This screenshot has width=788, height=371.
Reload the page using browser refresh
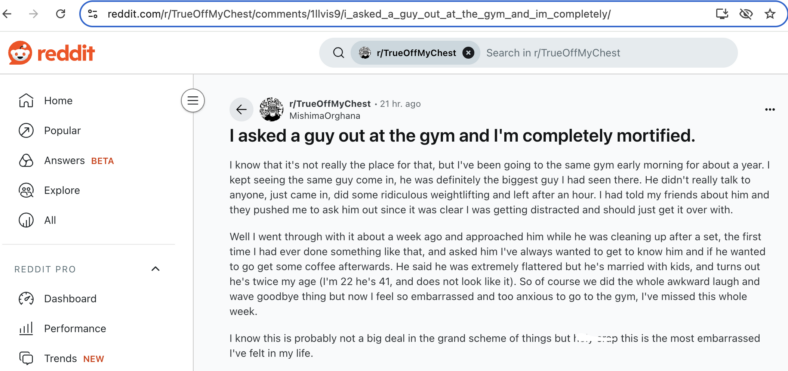pyautogui.click(x=61, y=14)
